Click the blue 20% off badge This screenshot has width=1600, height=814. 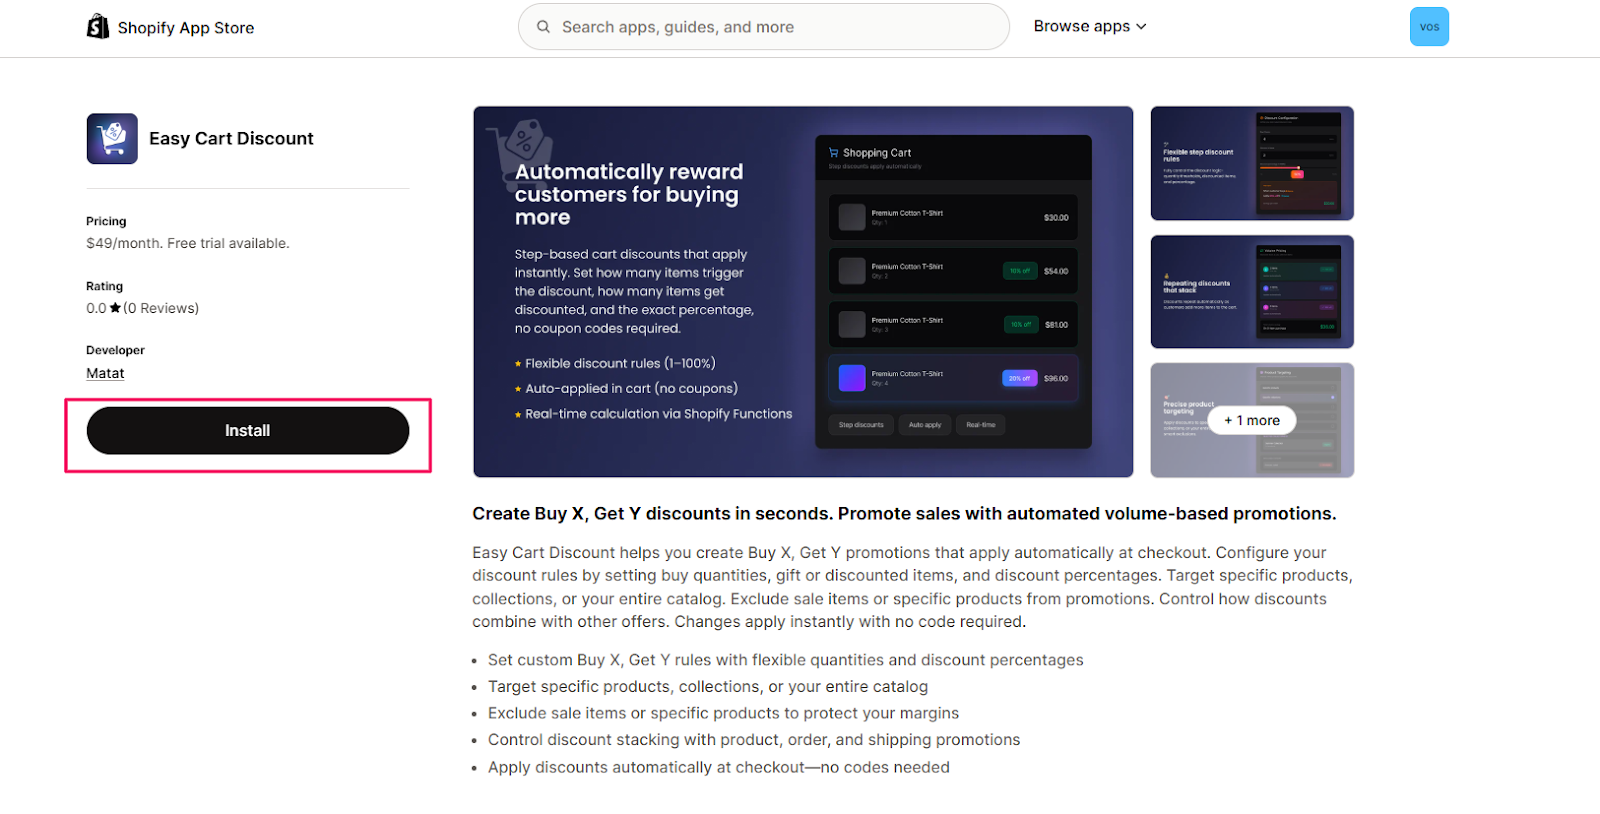pos(1019,378)
